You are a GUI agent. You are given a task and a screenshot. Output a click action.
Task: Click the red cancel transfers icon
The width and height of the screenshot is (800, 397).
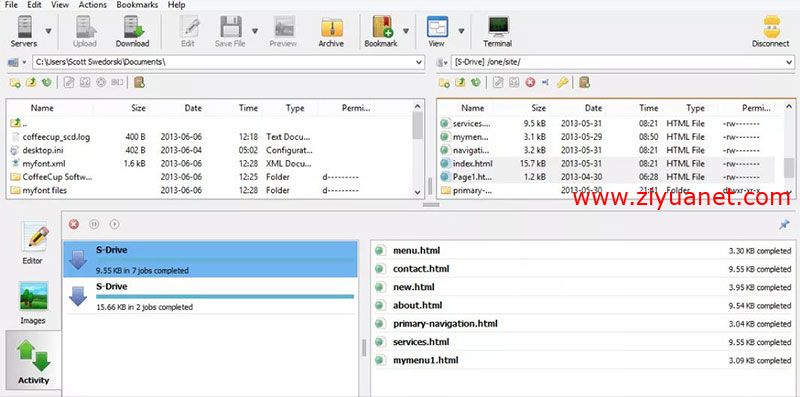(x=74, y=224)
